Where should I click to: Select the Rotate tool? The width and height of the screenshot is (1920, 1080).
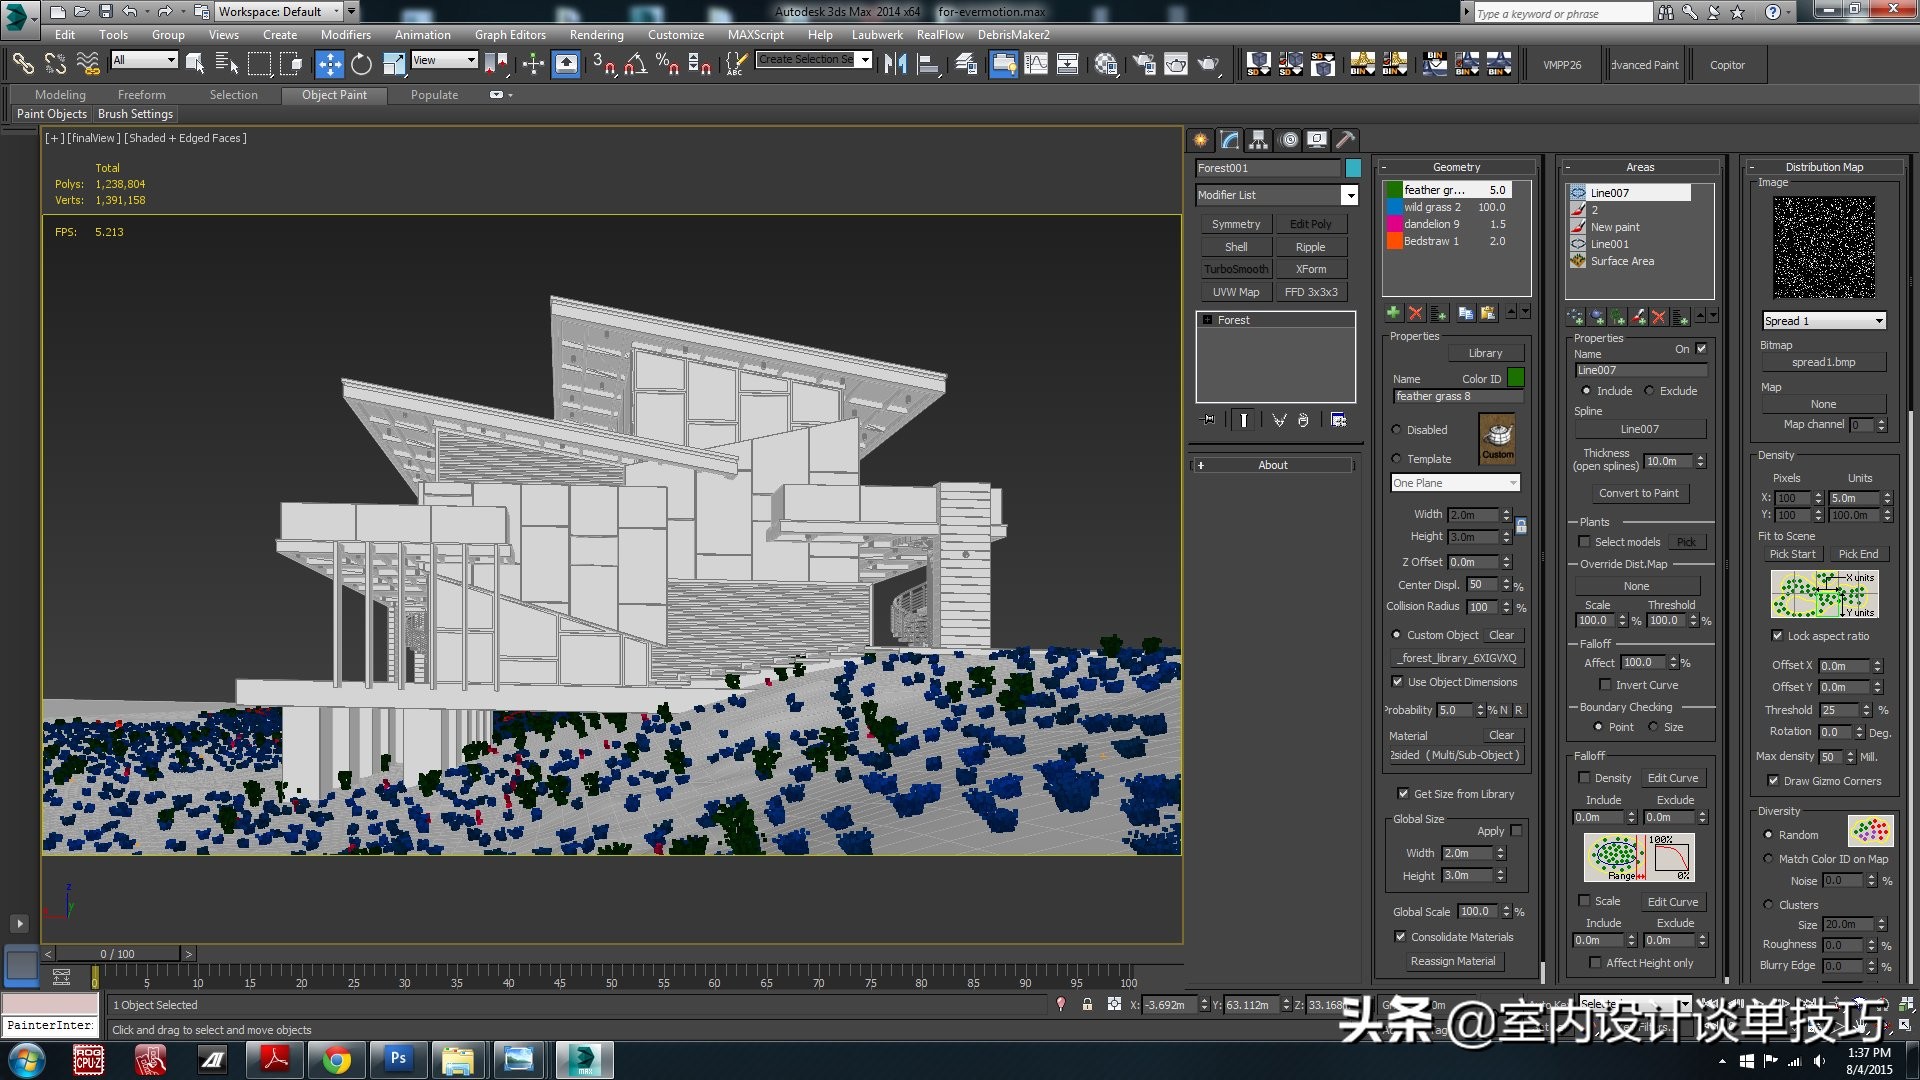(361, 65)
